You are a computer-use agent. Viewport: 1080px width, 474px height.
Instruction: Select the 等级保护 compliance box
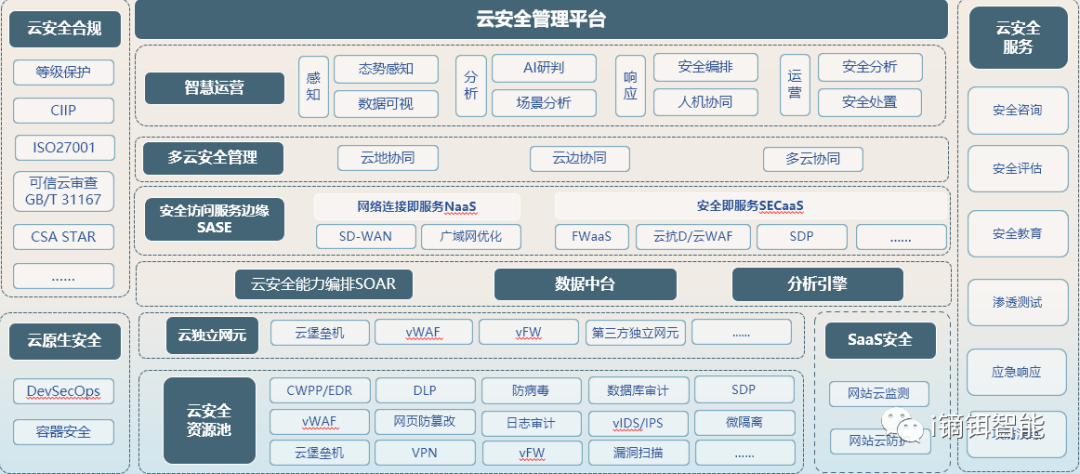click(64, 72)
